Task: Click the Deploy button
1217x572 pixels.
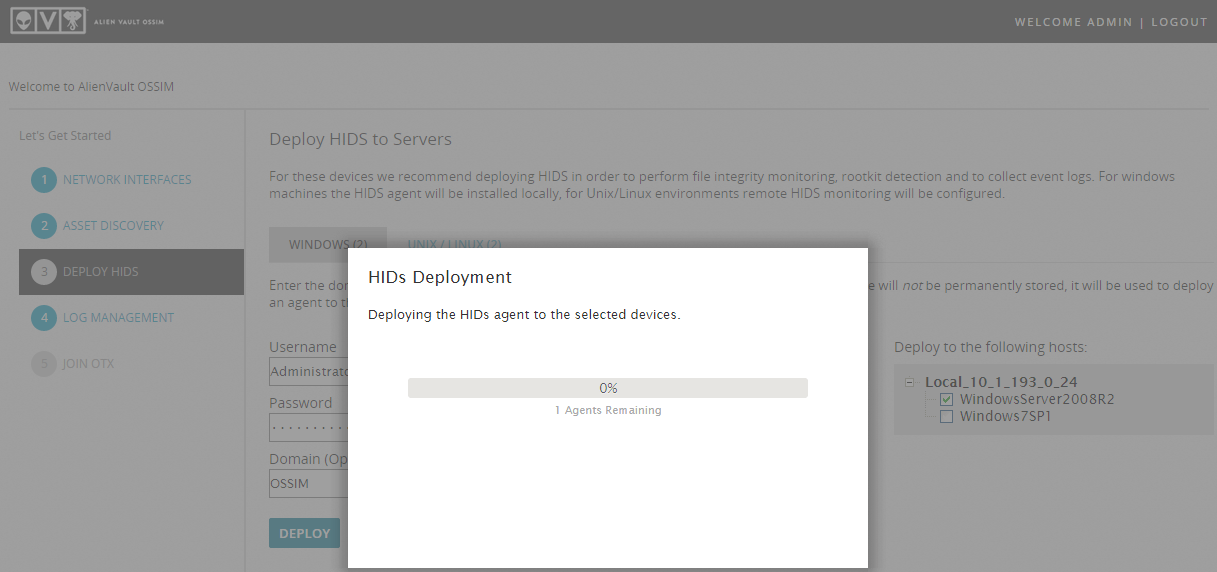Action: 304,533
